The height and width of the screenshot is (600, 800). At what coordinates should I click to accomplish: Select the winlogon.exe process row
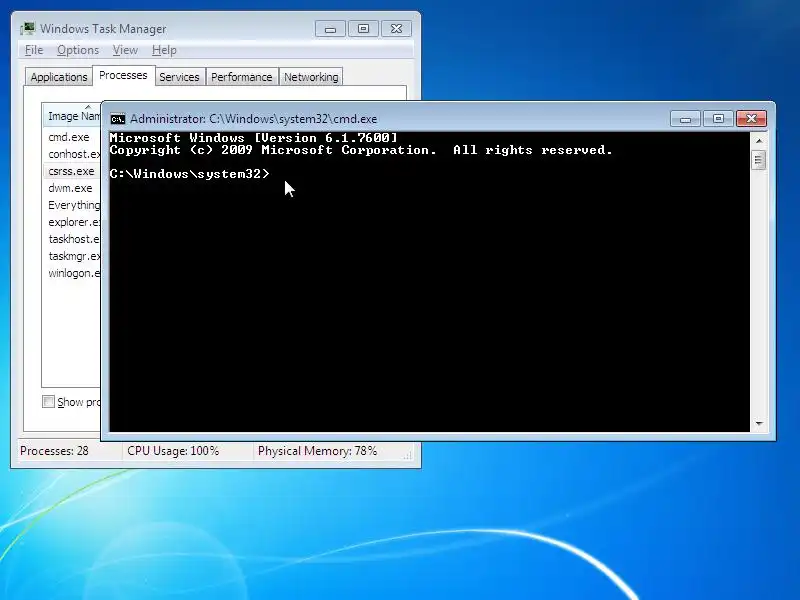tap(72, 273)
